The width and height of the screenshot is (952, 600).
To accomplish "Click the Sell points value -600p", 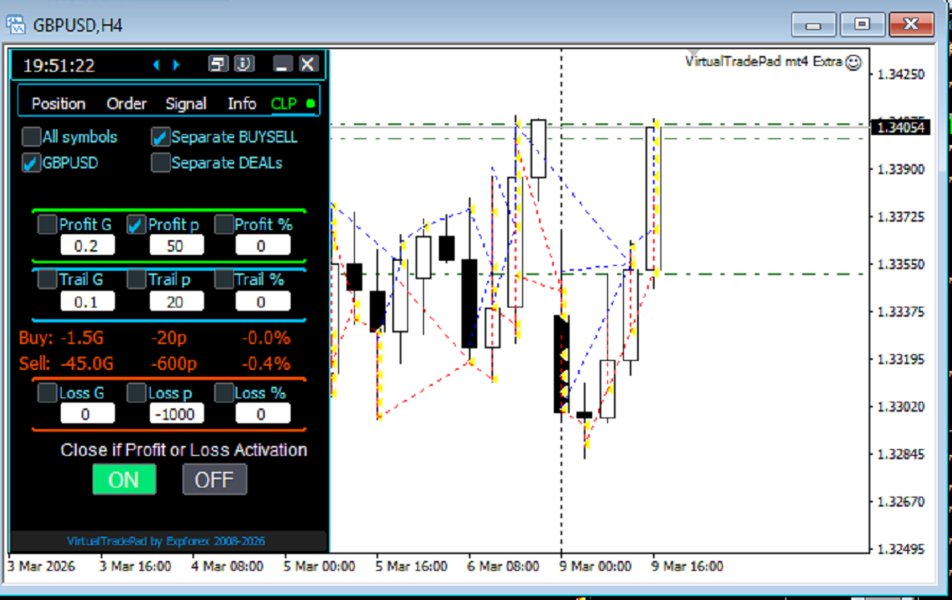I will 174,364.
